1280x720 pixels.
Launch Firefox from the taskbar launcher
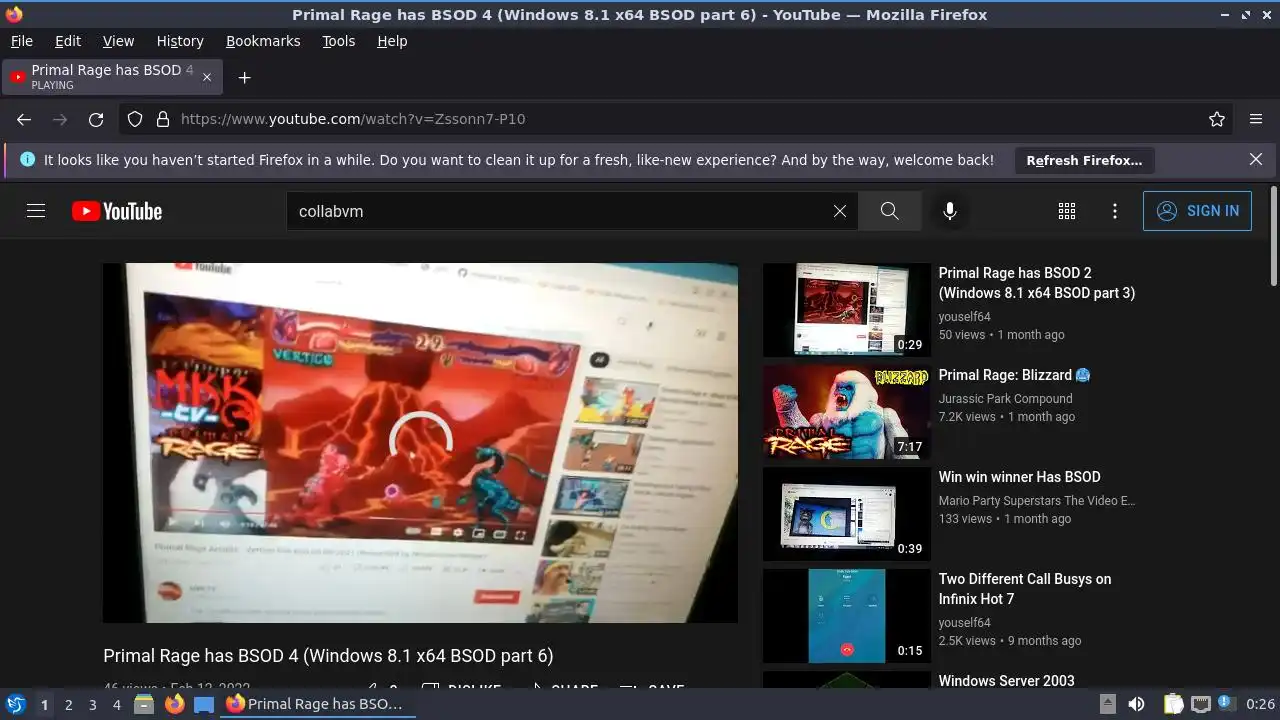(174, 704)
